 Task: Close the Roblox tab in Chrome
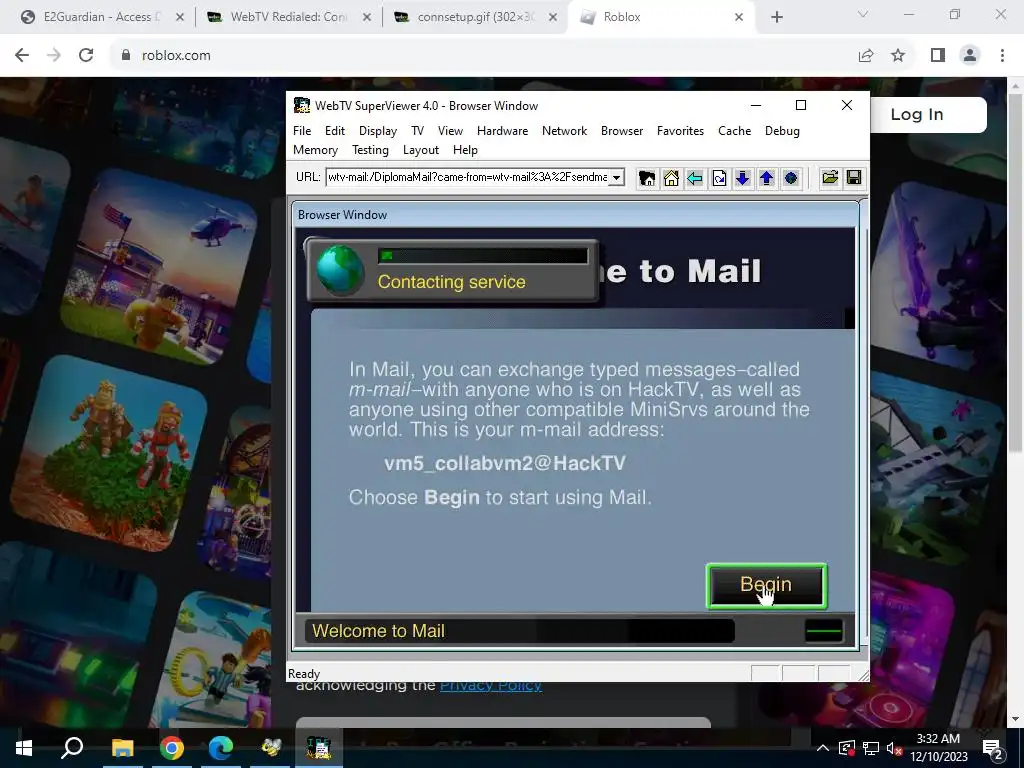click(x=739, y=17)
